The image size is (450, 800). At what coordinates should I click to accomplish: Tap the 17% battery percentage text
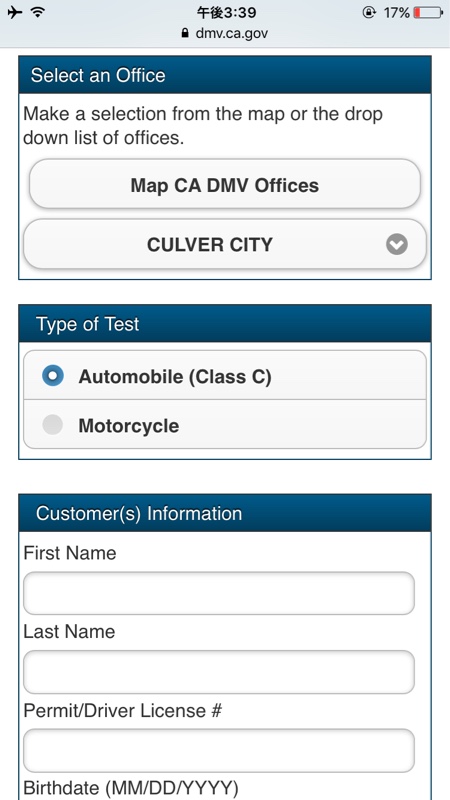(396, 13)
